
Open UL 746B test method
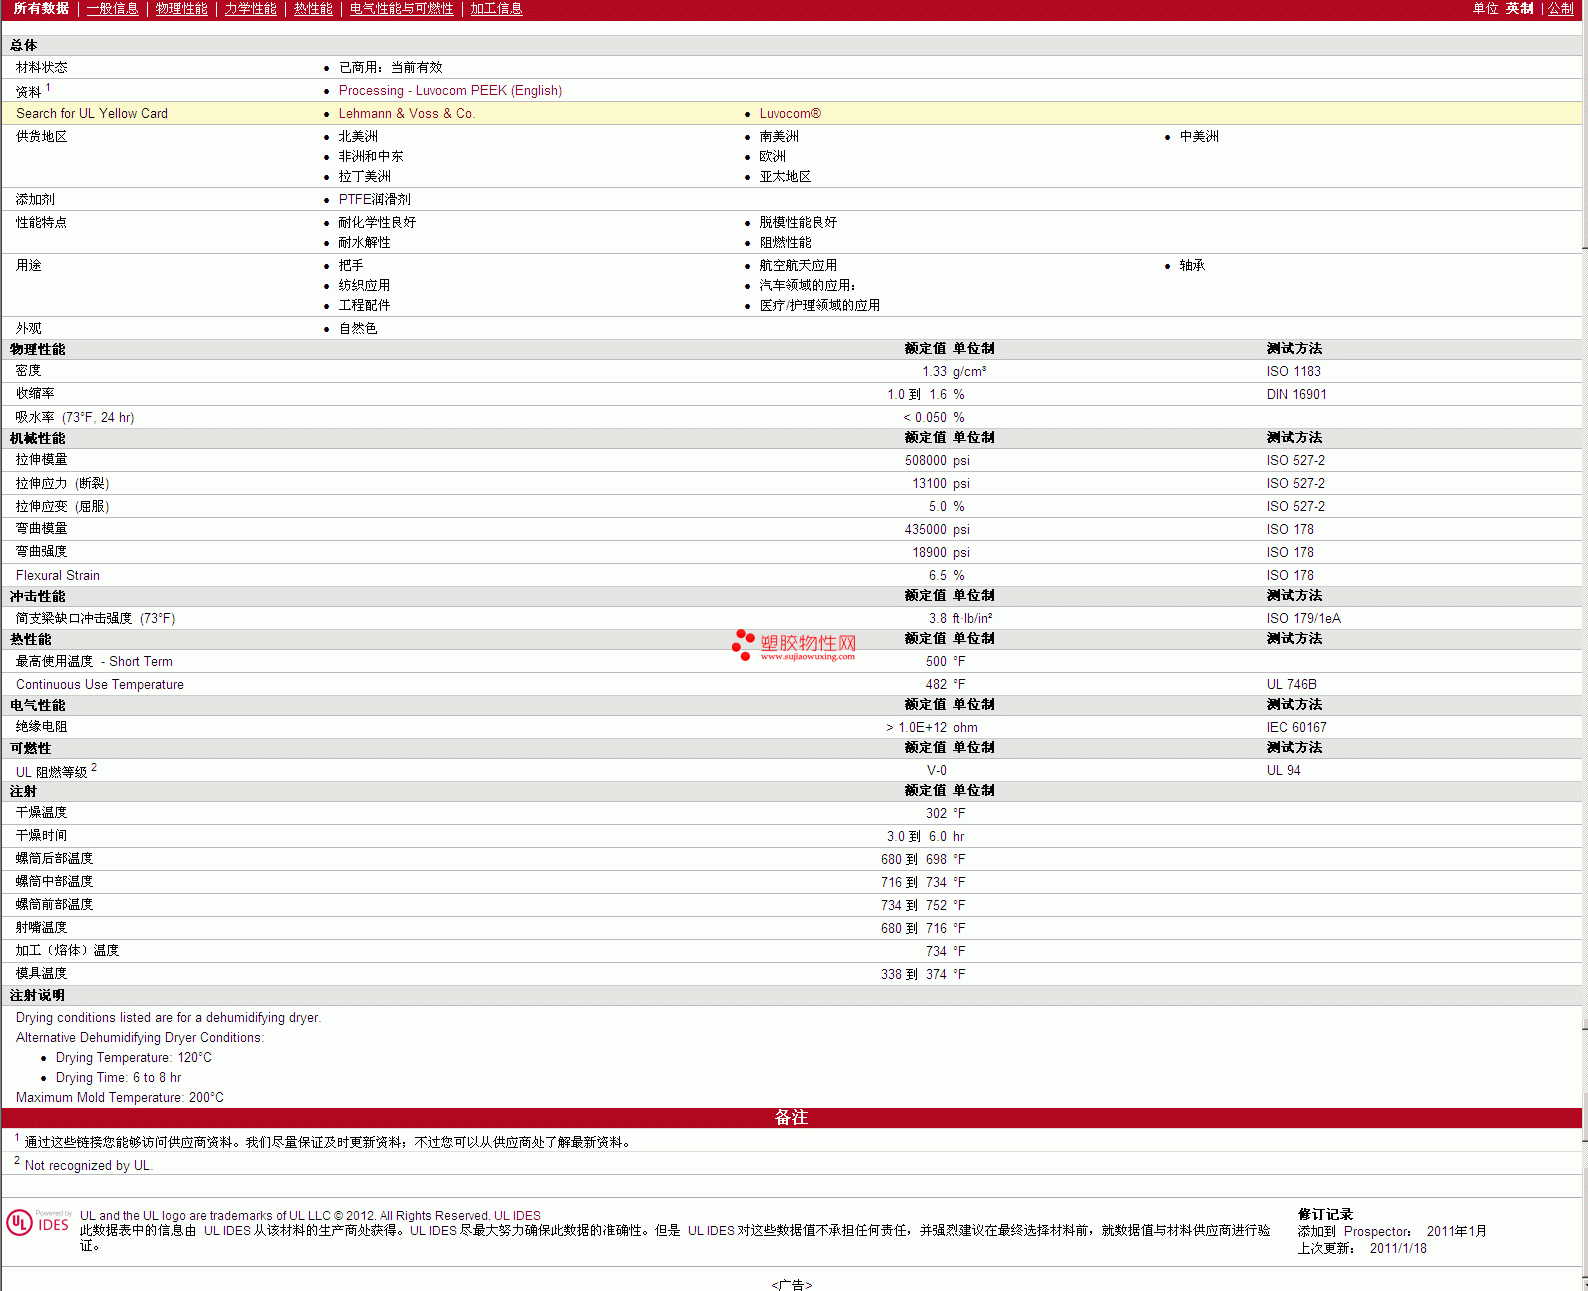(1292, 685)
